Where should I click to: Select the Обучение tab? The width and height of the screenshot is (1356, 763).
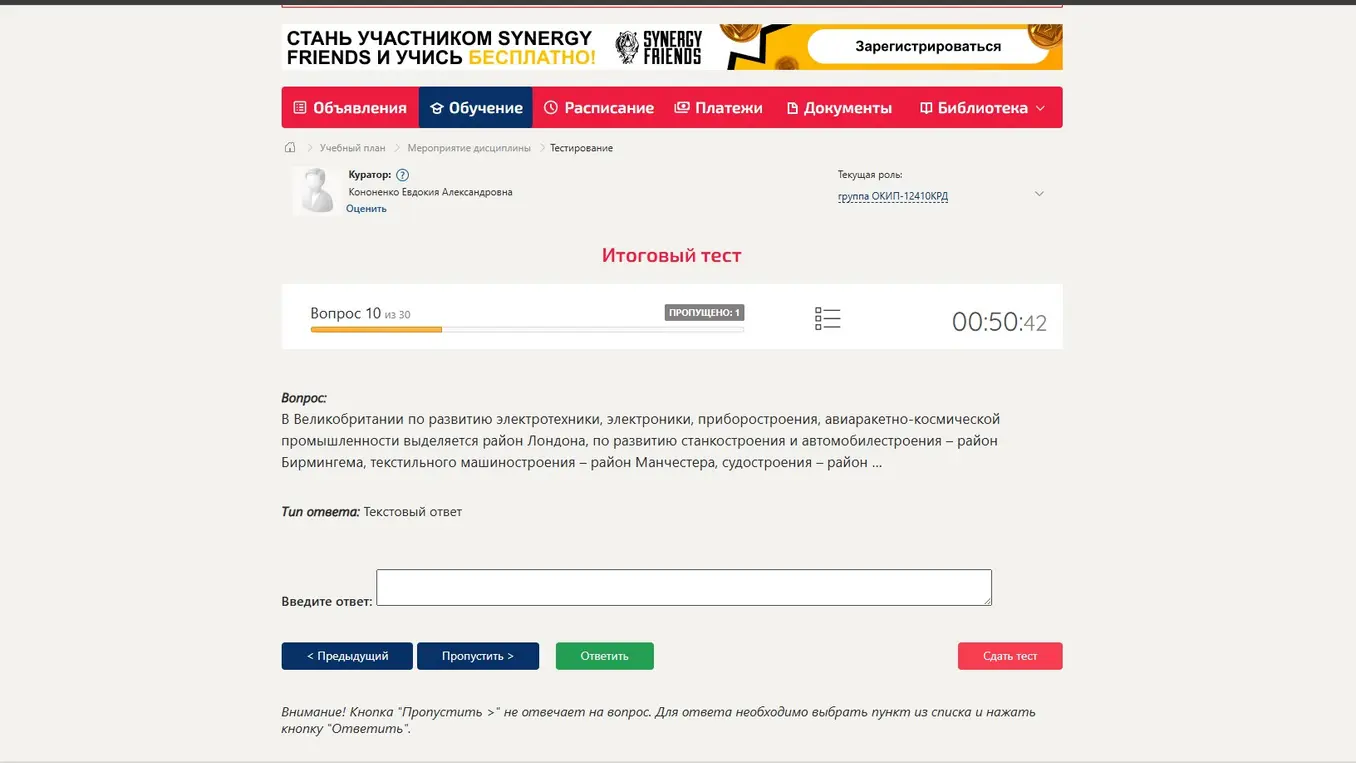[x=476, y=108]
